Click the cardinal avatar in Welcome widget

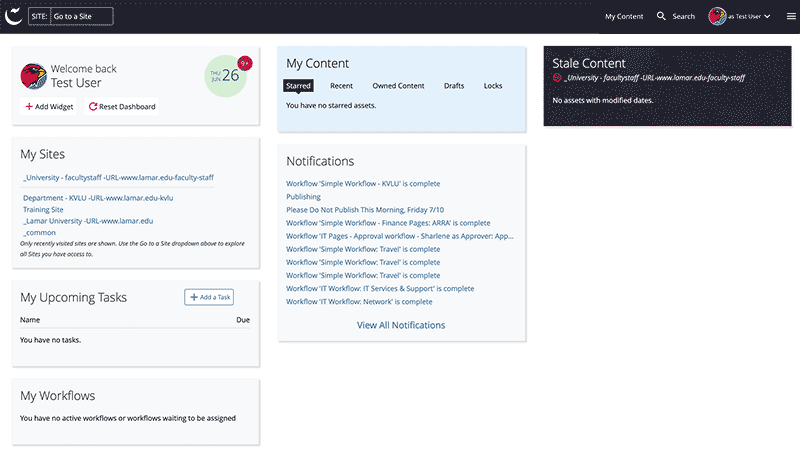click(x=34, y=76)
